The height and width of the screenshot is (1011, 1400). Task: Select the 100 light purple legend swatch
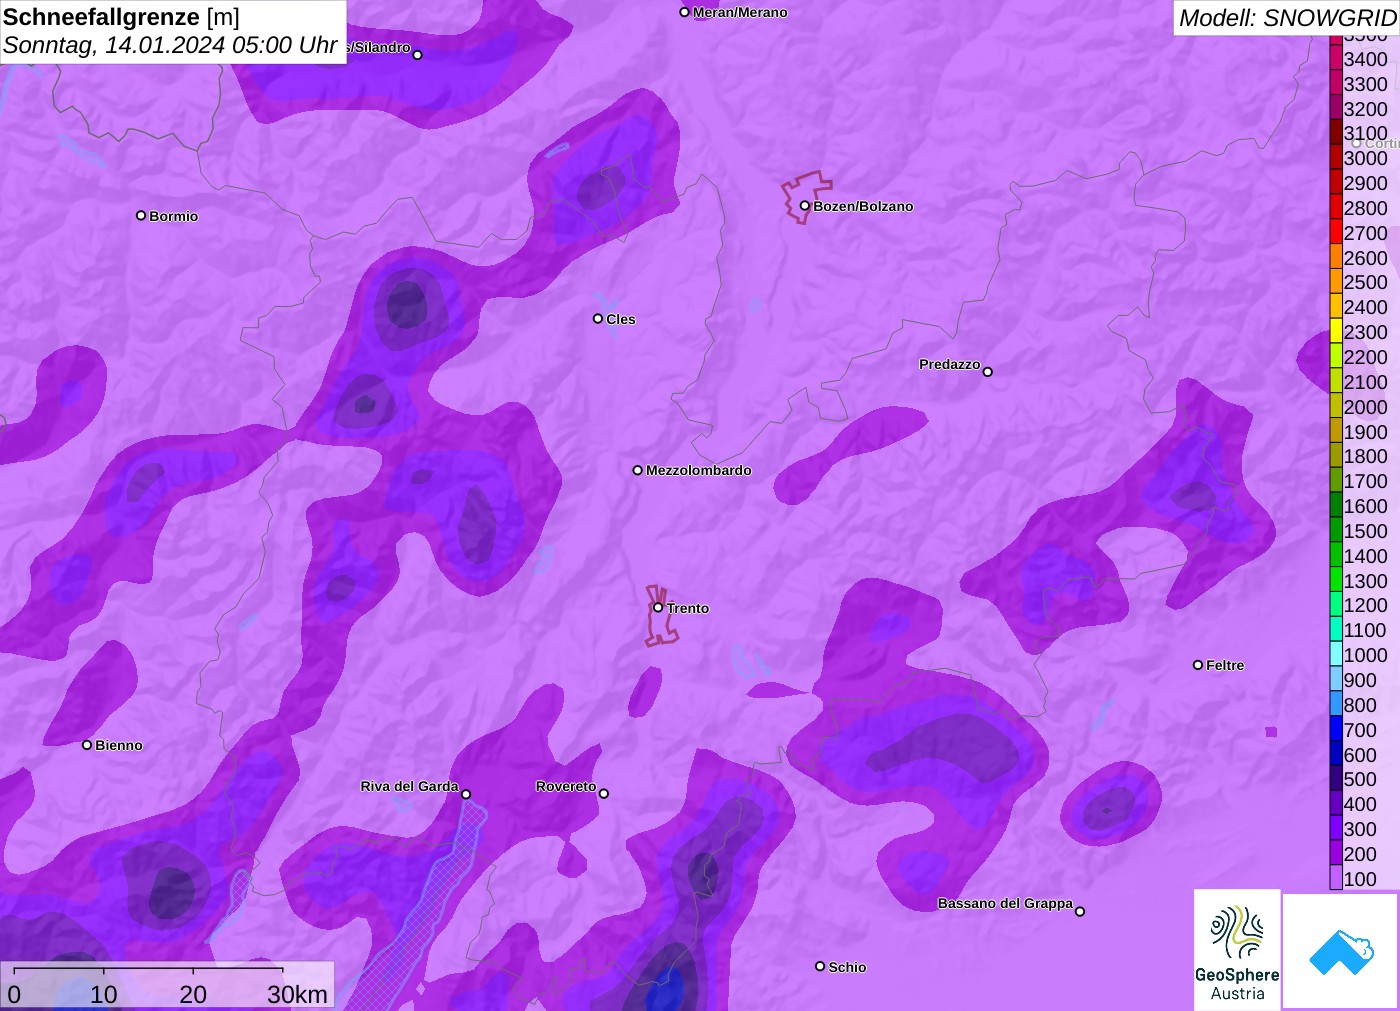click(x=1336, y=878)
